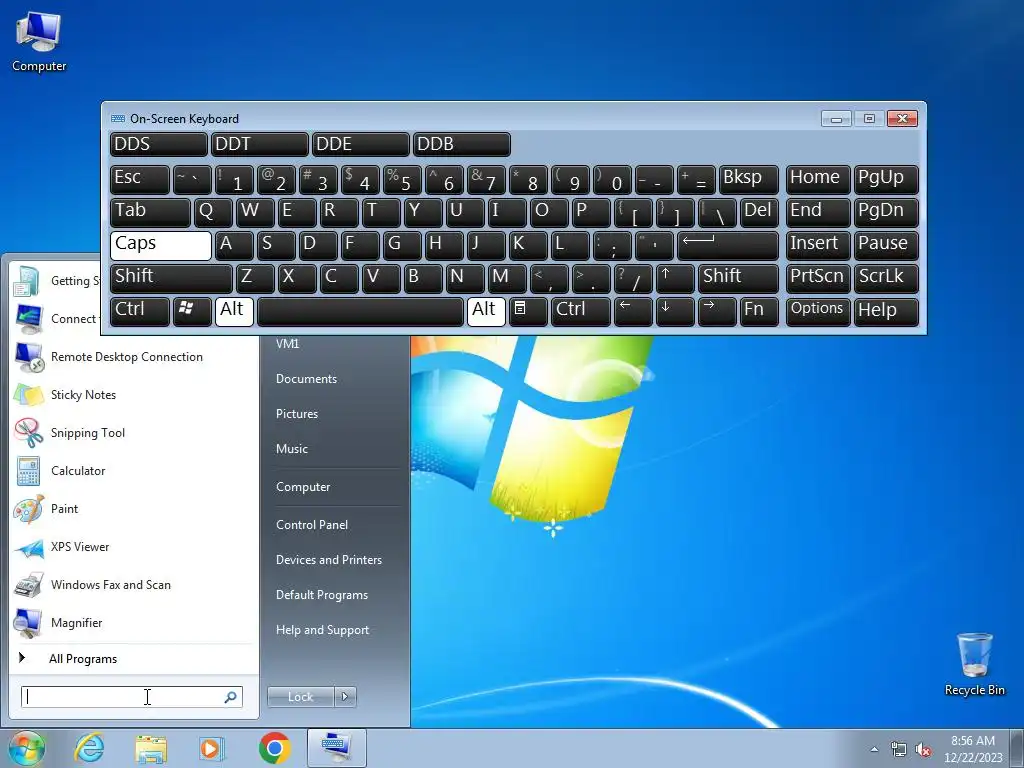The height and width of the screenshot is (768, 1024).
Task: Toggle the ScrLk key
Action: pos(886,279)
